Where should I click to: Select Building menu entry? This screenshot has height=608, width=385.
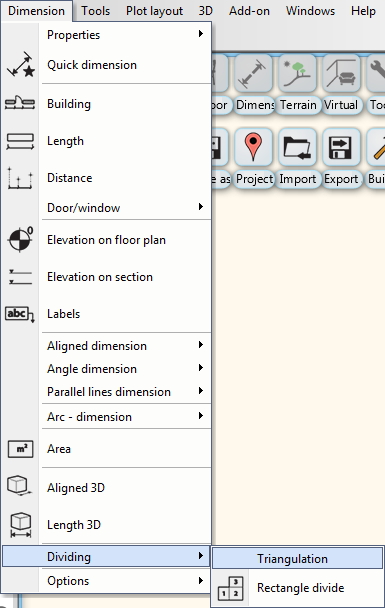107,104
